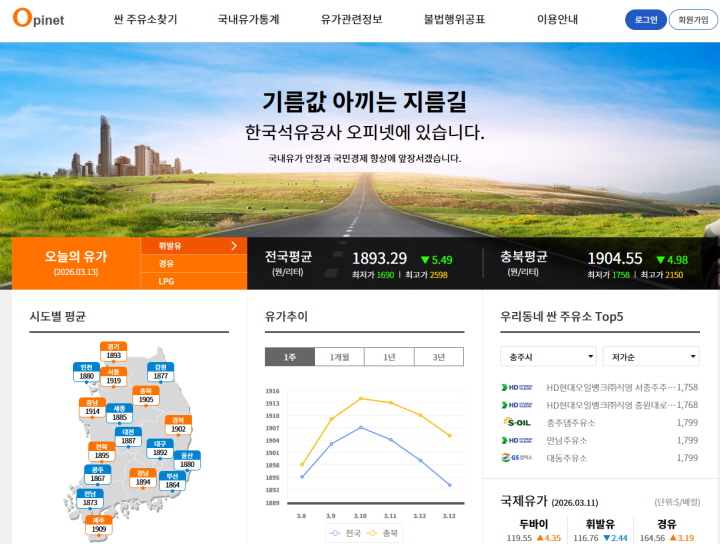Screen dimensions: 720x544
Task: Click the 회원가입 button
Action: pos(693,20)
